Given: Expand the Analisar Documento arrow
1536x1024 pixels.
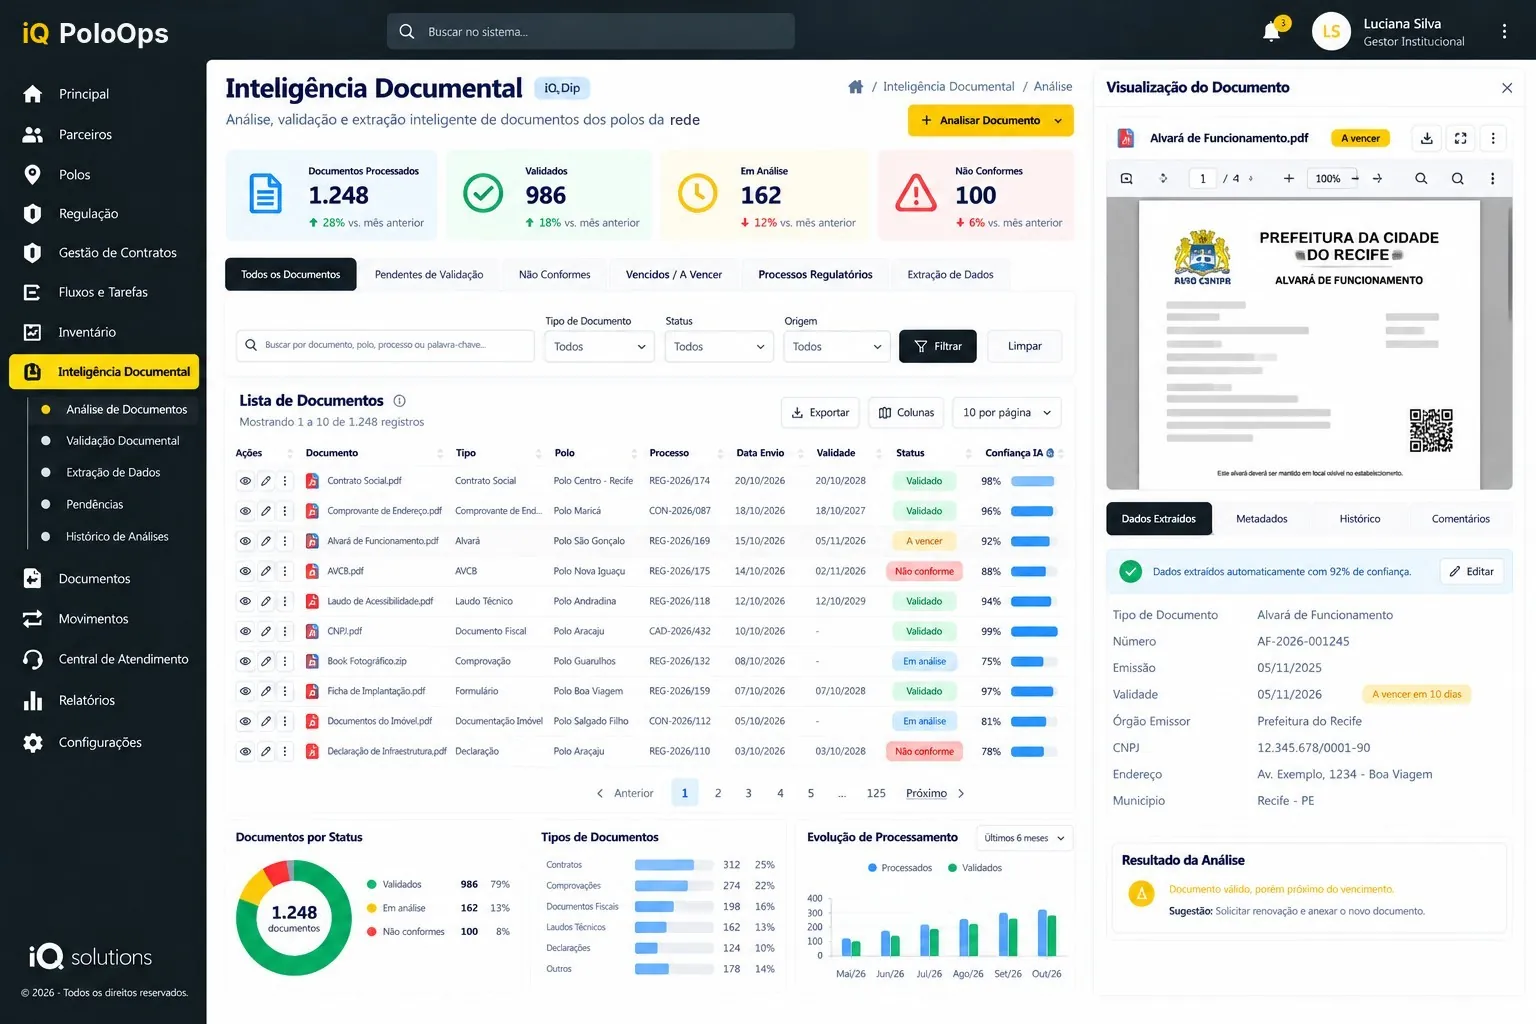Looking at the screenshot, I should (1058, 120).
